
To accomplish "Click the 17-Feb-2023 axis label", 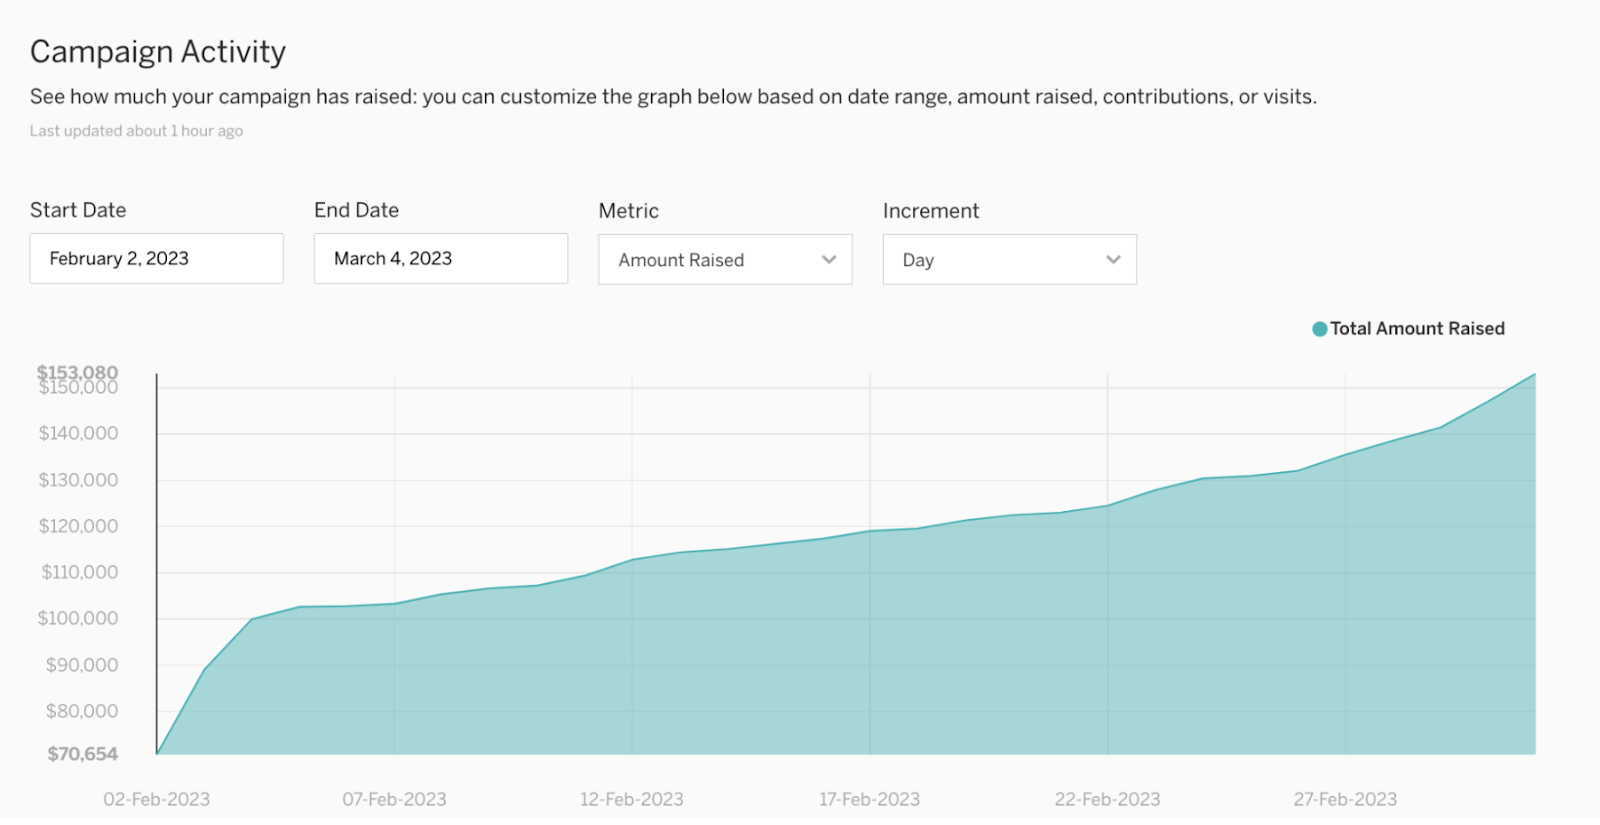I will (870, 800).
